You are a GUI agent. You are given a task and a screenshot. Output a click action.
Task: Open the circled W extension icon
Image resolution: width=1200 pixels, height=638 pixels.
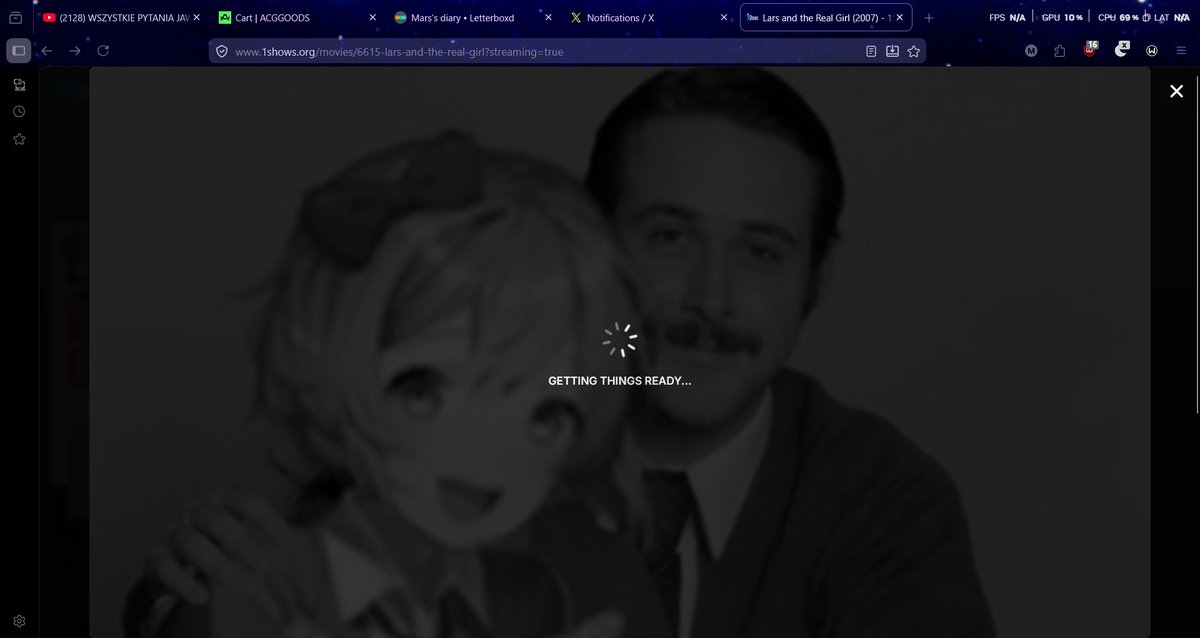[x=1152, y=51]
